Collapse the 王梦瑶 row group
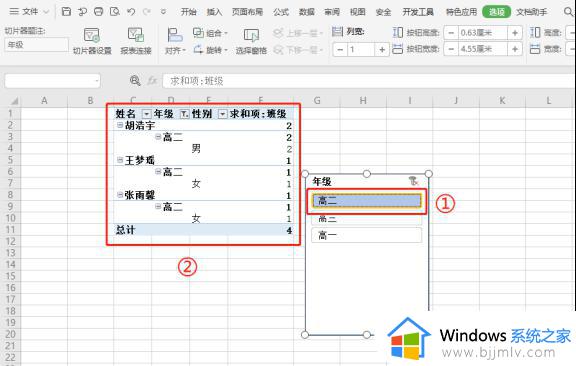The height and width of the screenshot is (366, 576). click(120, 160)
